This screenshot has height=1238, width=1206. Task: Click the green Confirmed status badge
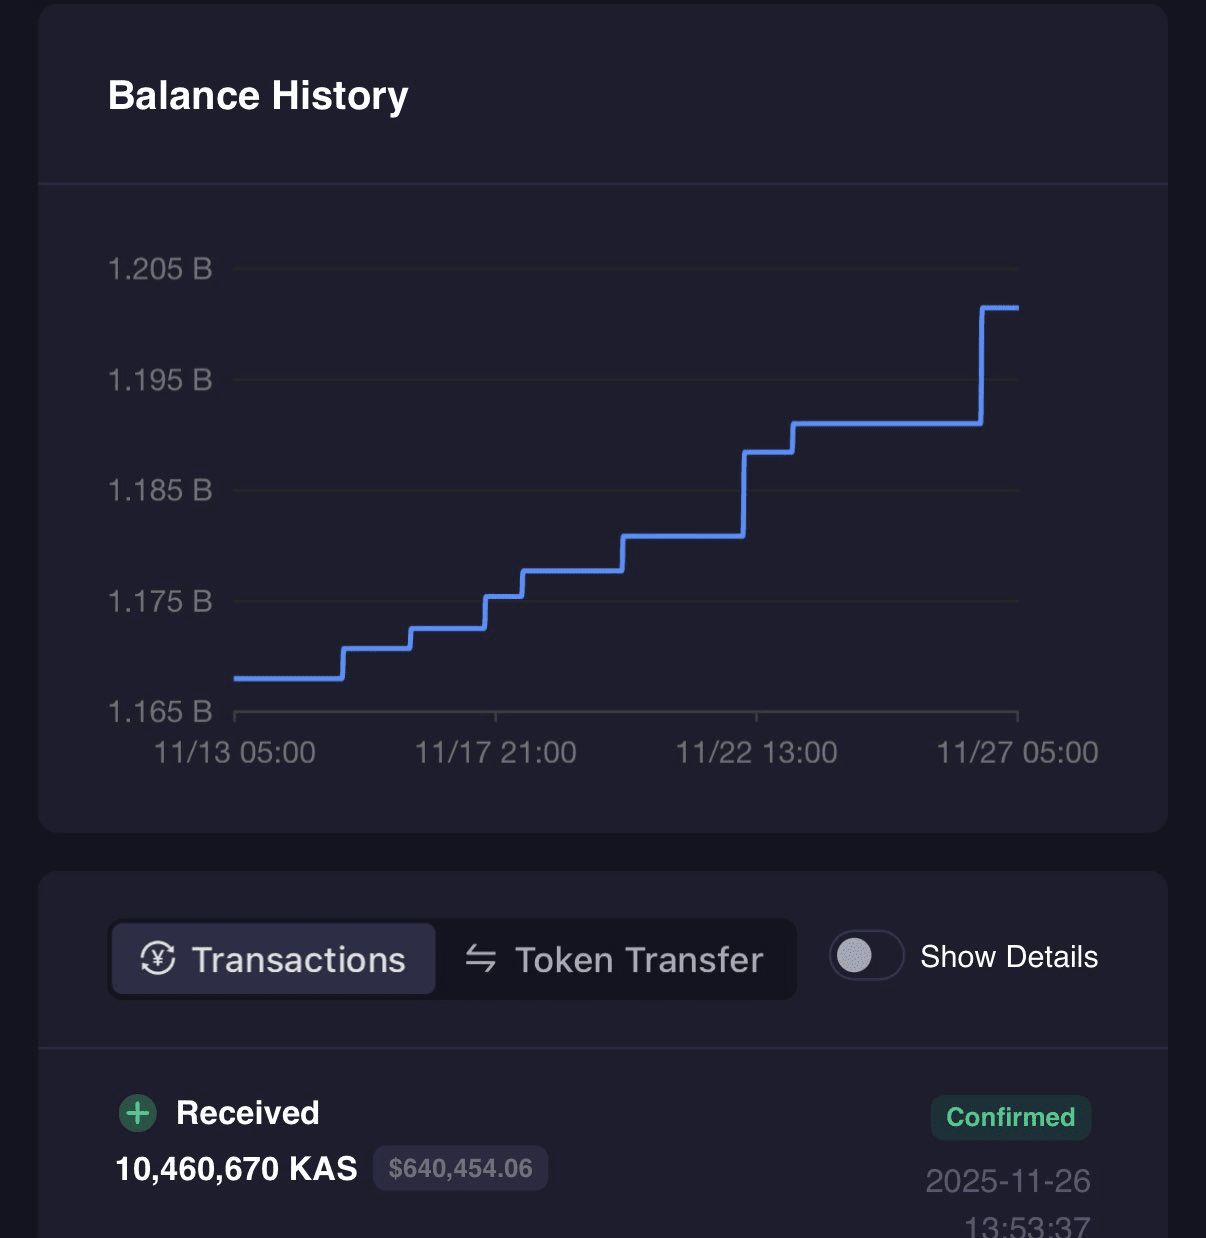(x=1010, y=1117)
